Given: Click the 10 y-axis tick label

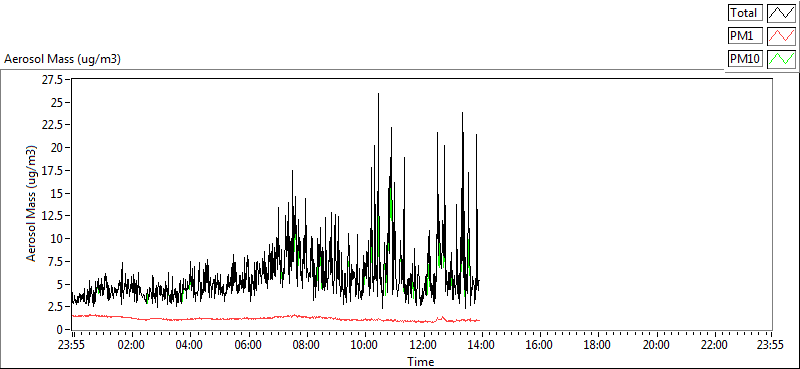Looking at the screenshot, I should click(57, 238).
